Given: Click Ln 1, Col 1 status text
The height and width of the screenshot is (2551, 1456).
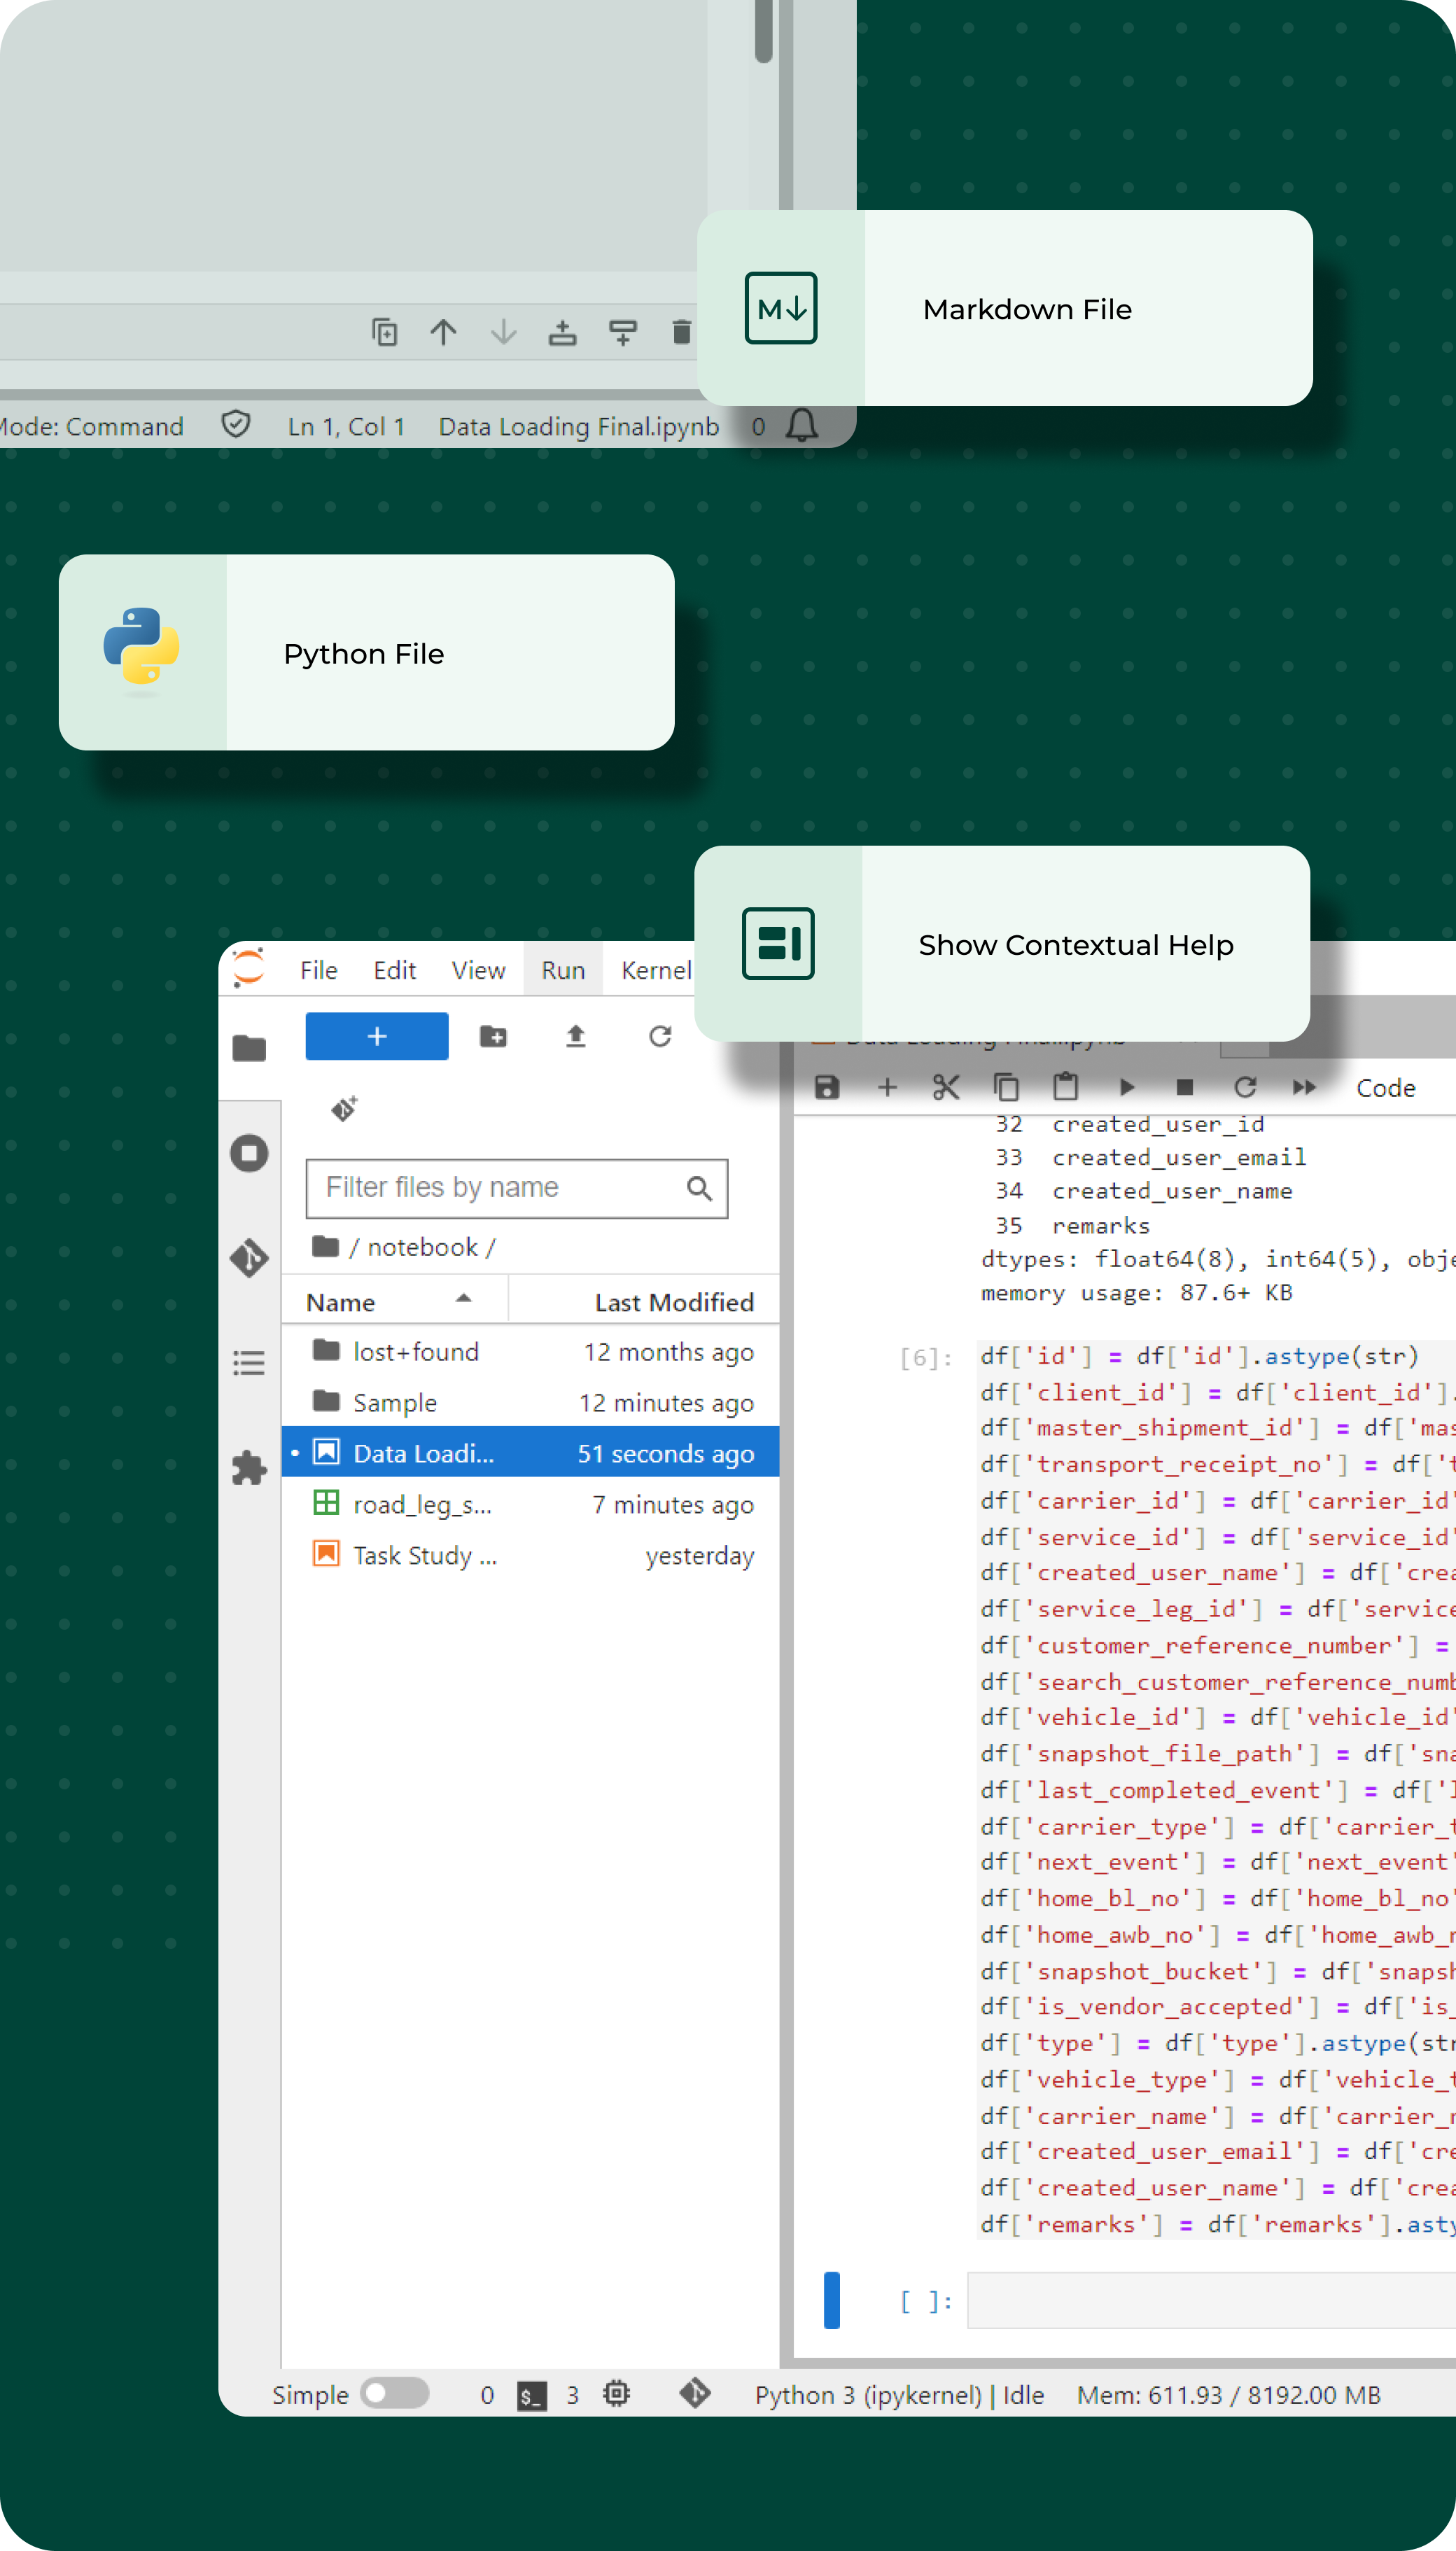Looking at the screenshot, I should tap(347, 427).
